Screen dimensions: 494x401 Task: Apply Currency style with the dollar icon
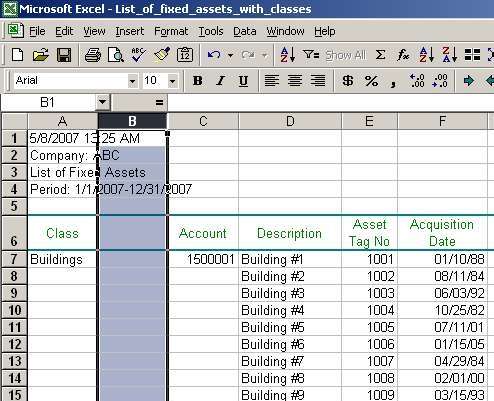(348, 80)
